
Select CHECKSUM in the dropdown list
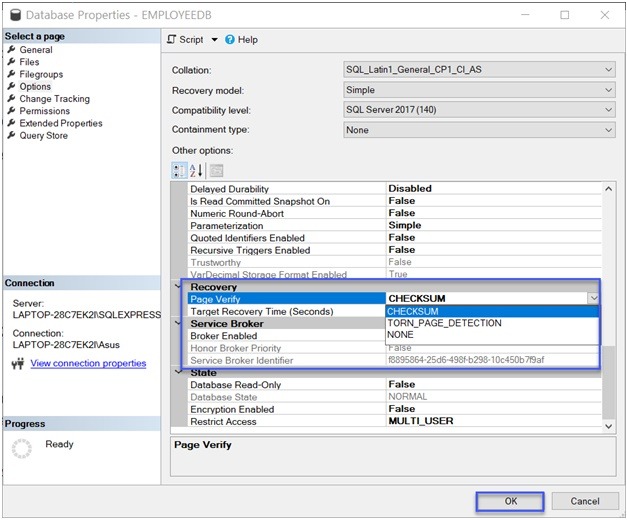pyautogui.click(x=492, y=312)
